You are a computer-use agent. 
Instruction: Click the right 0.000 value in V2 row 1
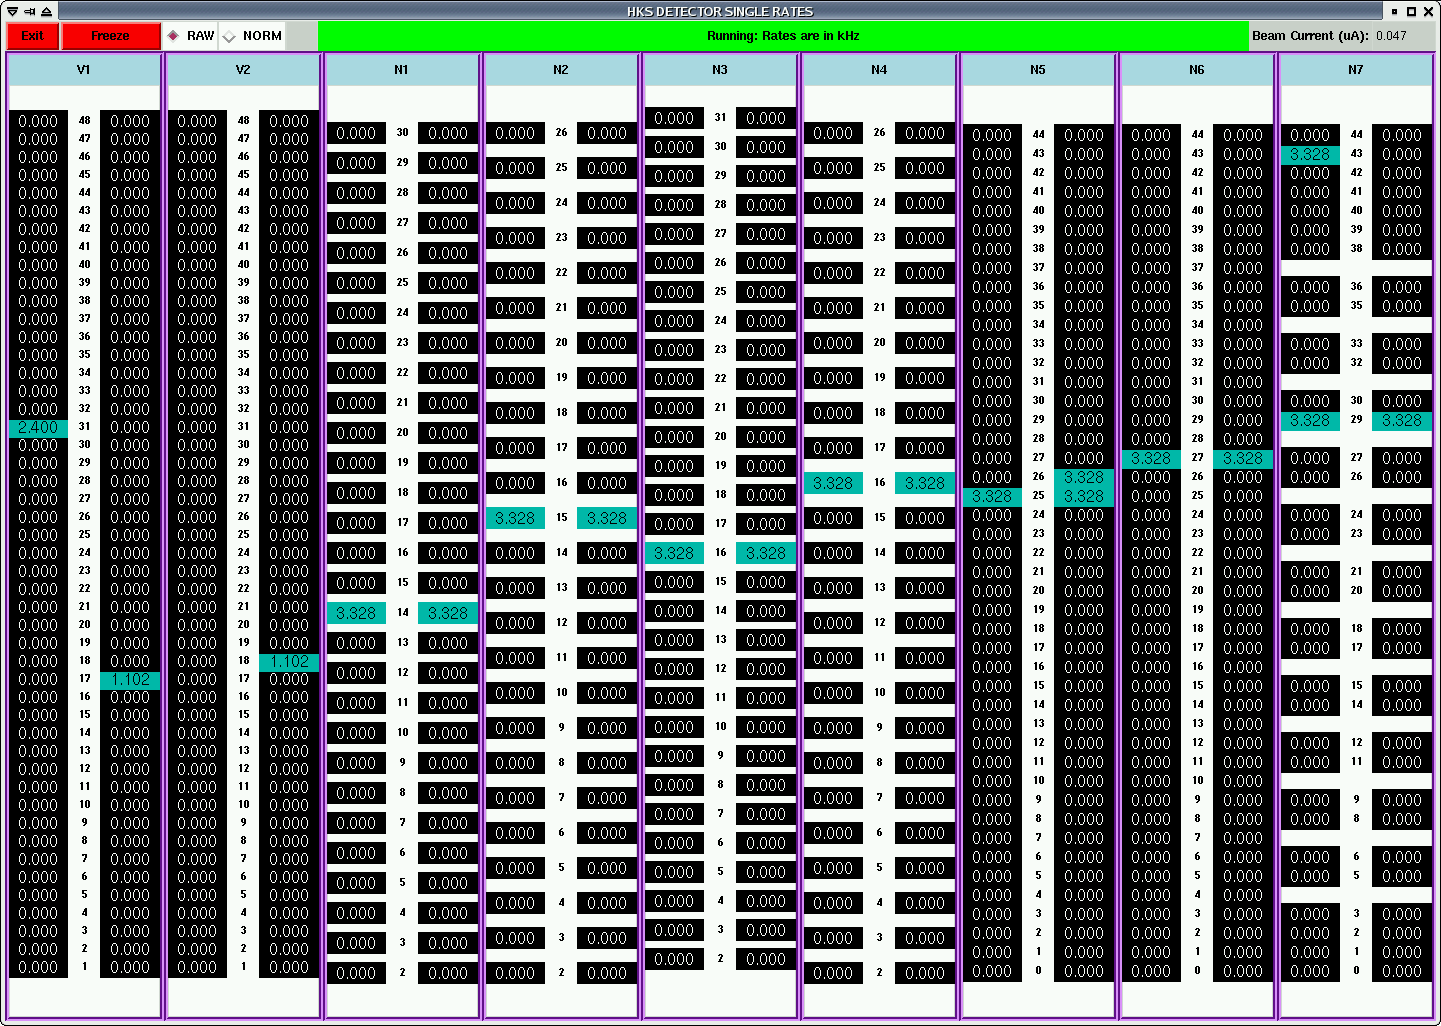[289, 968]
